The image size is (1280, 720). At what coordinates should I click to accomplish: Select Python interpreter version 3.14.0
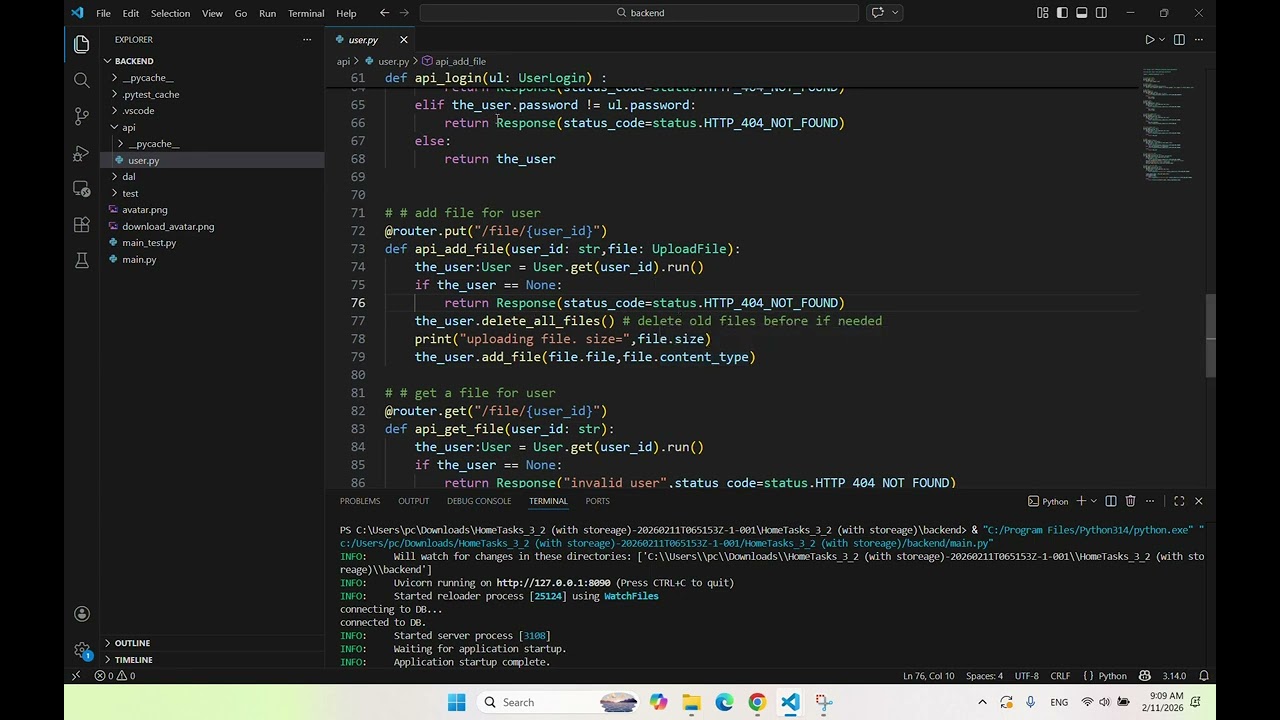[x=1174, y=676]
